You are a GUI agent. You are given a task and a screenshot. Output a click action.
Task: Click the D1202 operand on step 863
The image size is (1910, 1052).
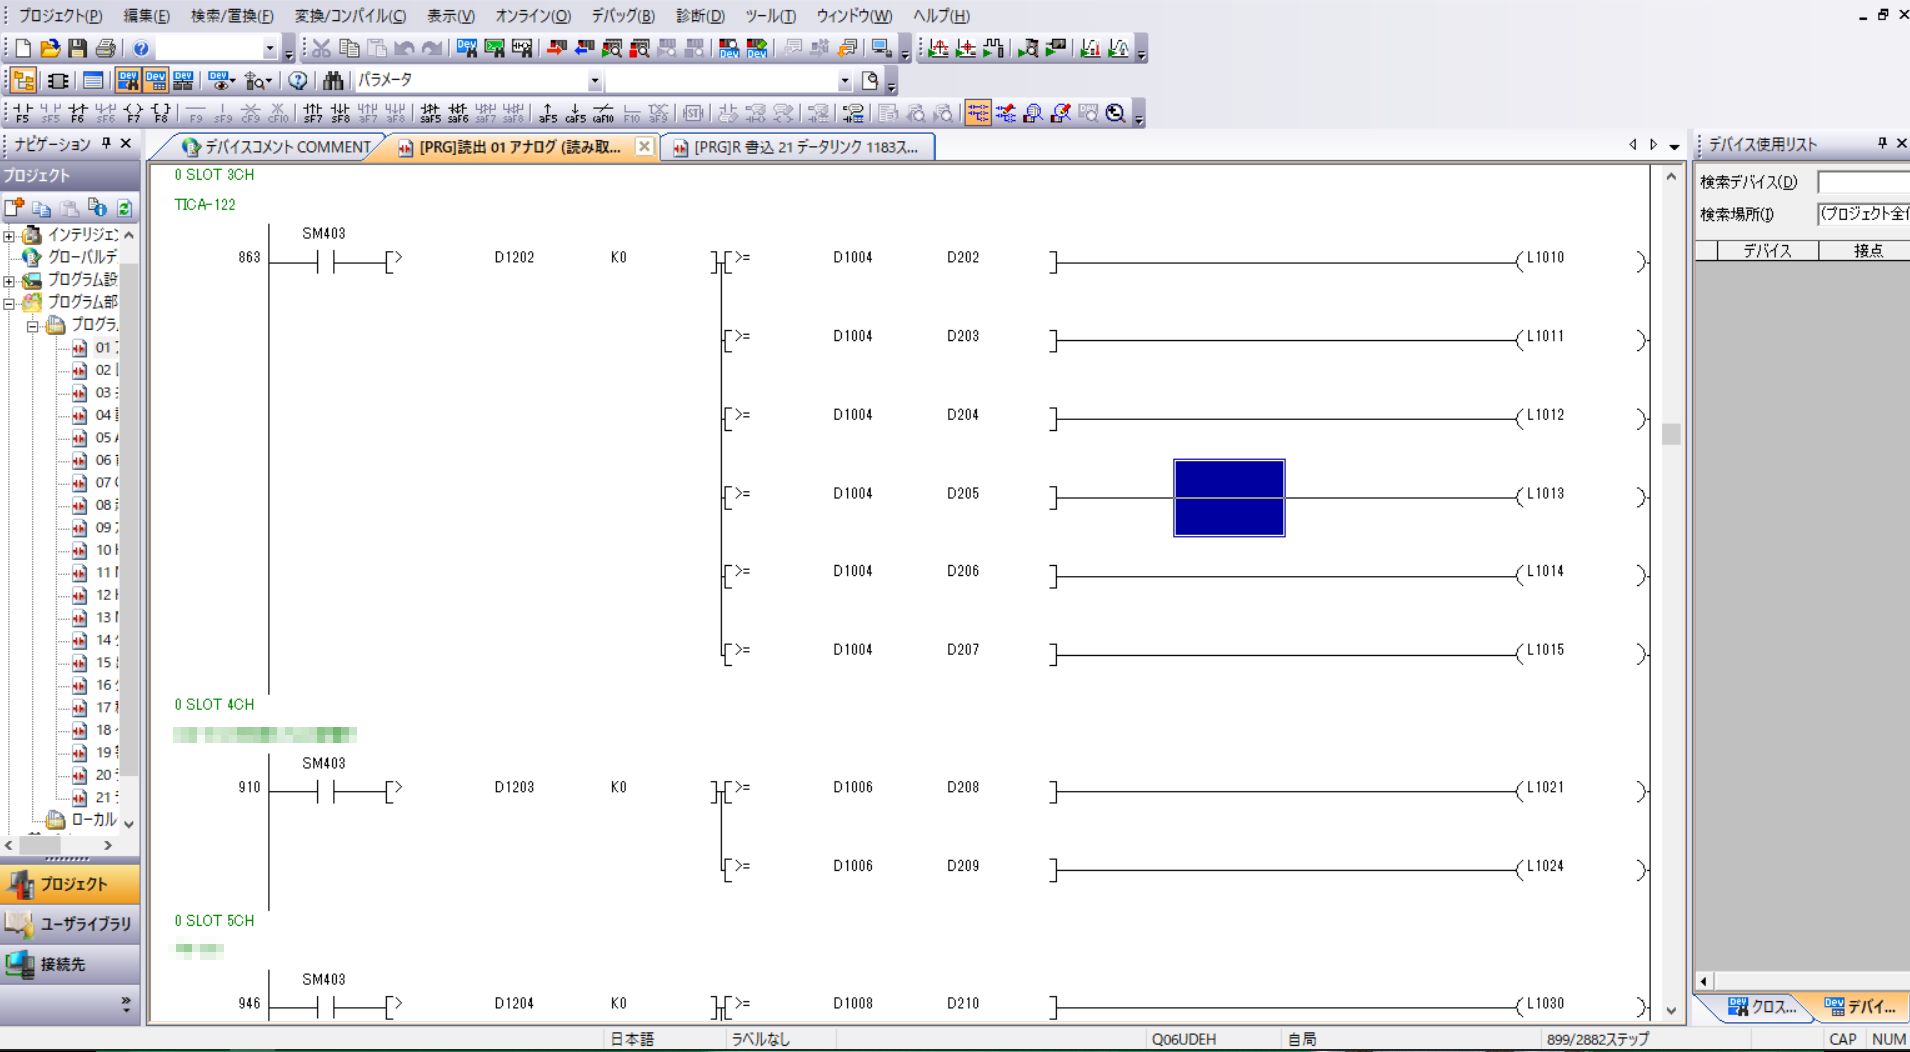click(x=514, y=257)
